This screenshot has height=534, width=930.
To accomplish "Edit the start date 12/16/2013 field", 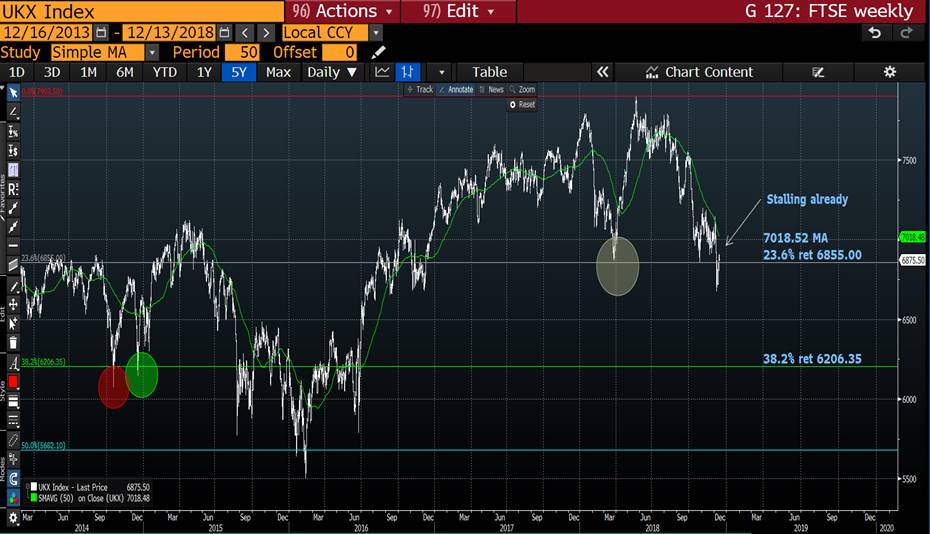I will coord(47,33).
